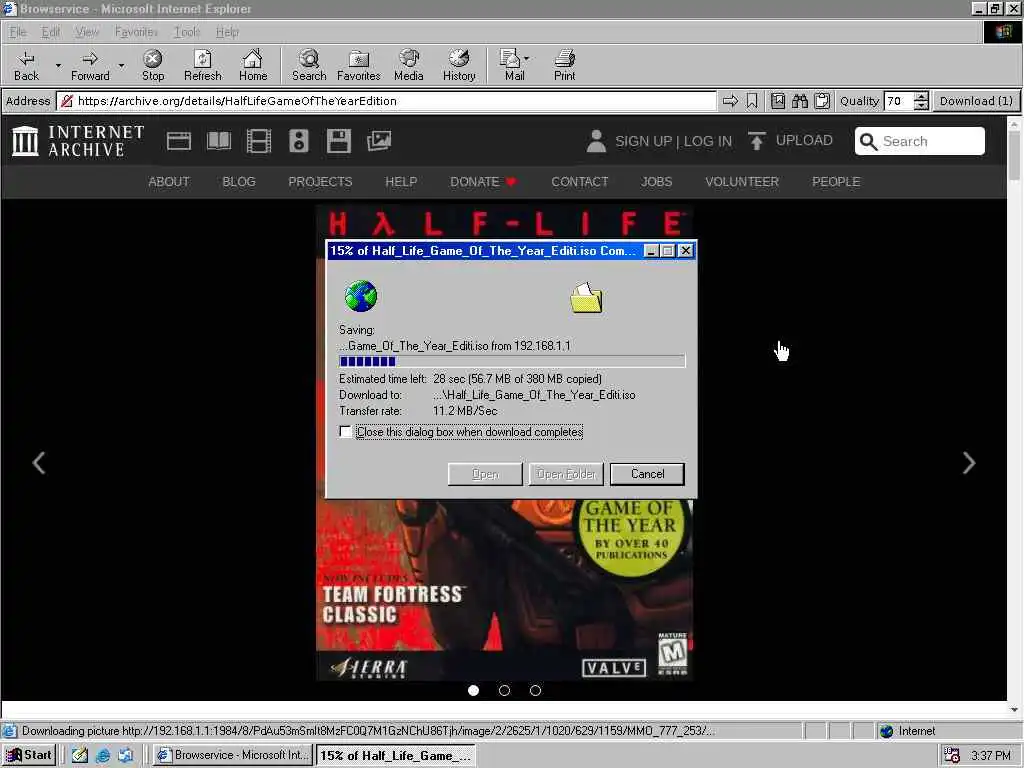Open the Search pane from toolbar
This screenshot has height=768, width=1024.
coord(309,66)
